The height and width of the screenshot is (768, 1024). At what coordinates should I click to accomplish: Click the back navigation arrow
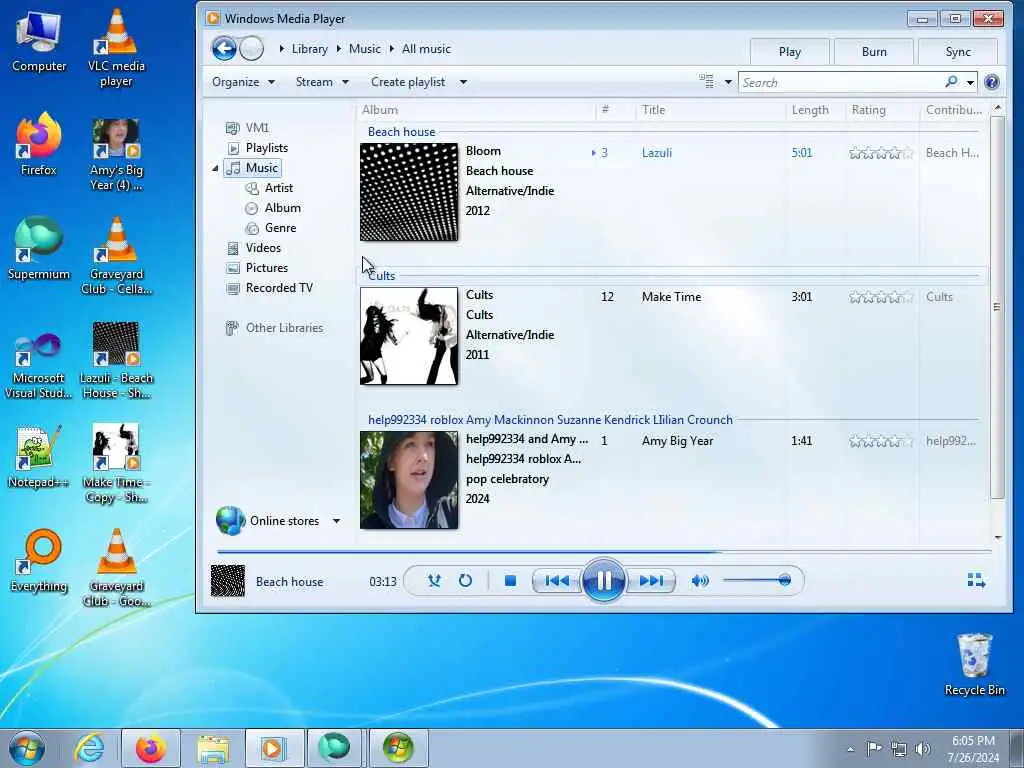224,48
